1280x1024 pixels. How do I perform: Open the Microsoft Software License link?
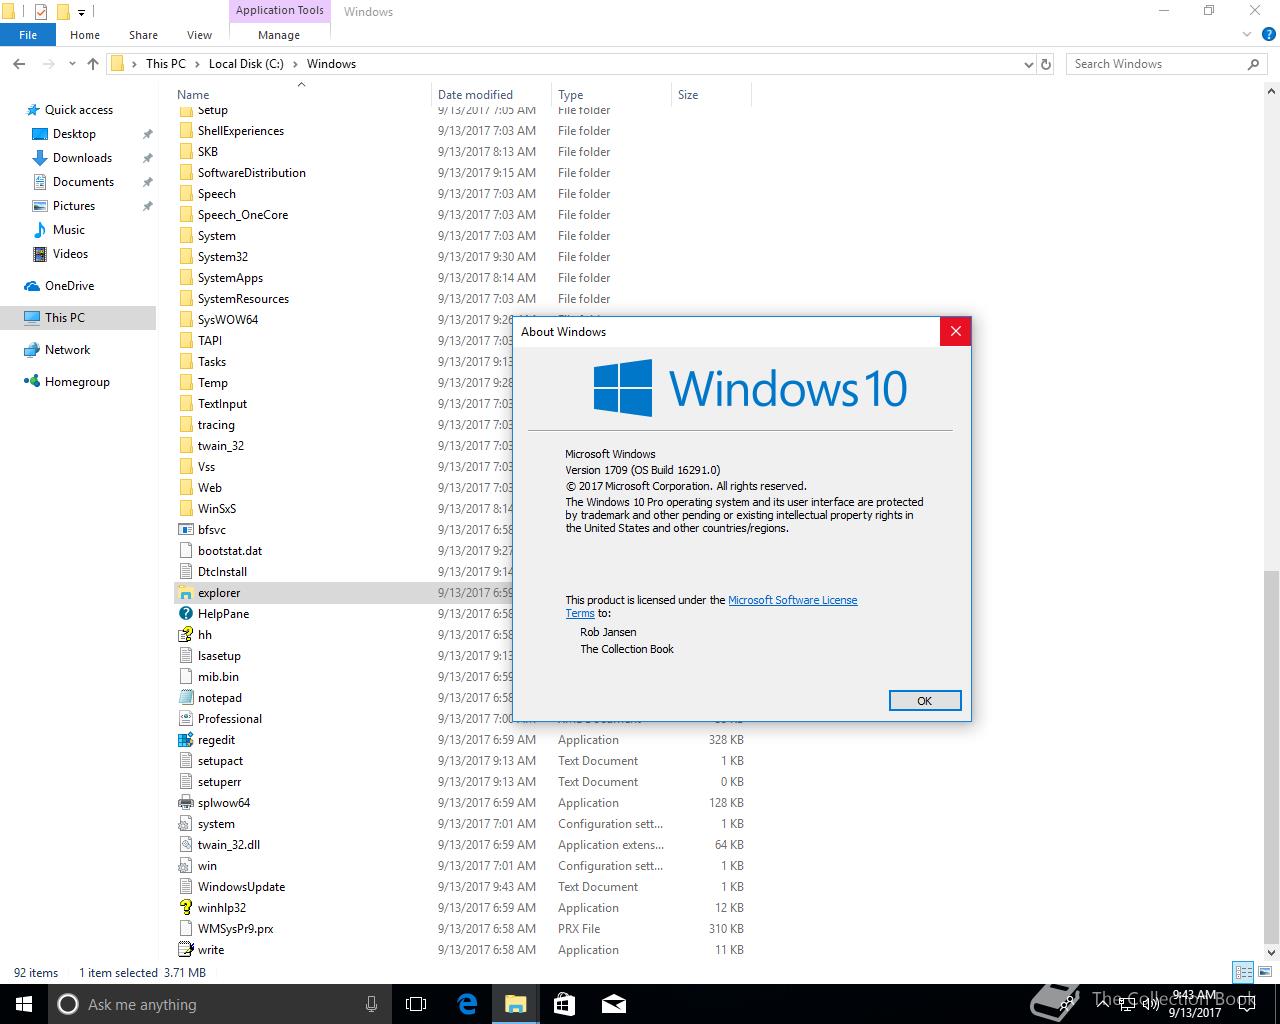[x=792, y=600]
